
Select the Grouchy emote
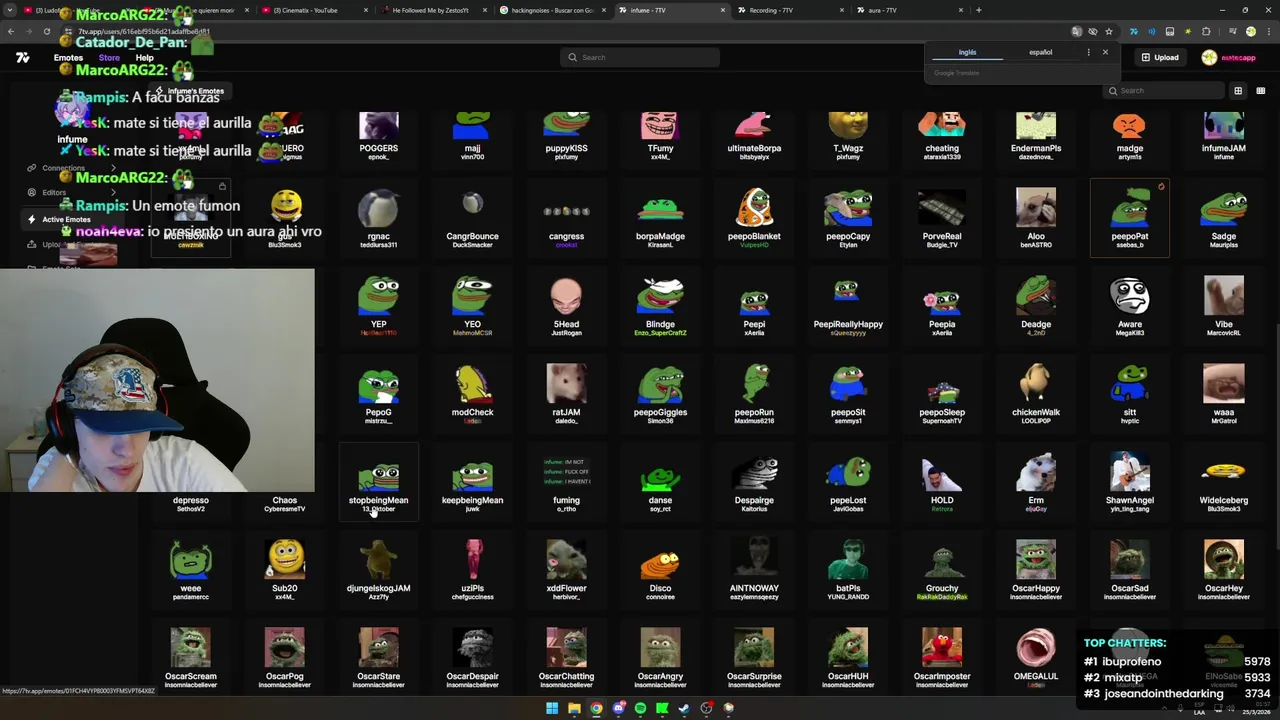click(942, 570)
